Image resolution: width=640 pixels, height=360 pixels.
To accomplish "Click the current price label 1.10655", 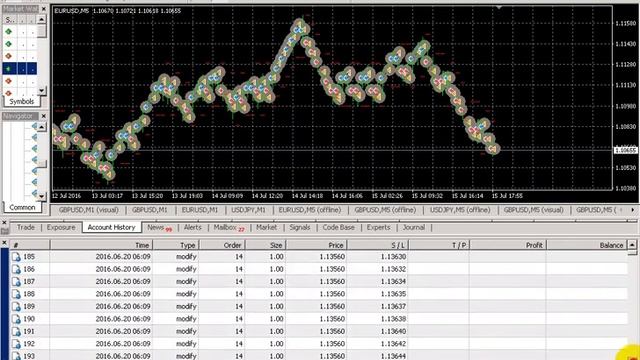I will (626, 150).
